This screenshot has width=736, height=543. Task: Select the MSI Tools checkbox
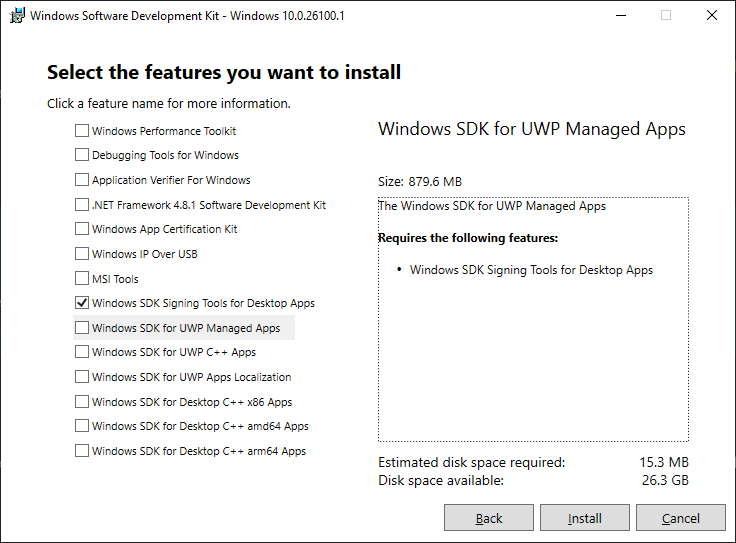pyautogui.click(x=82, y=279)
